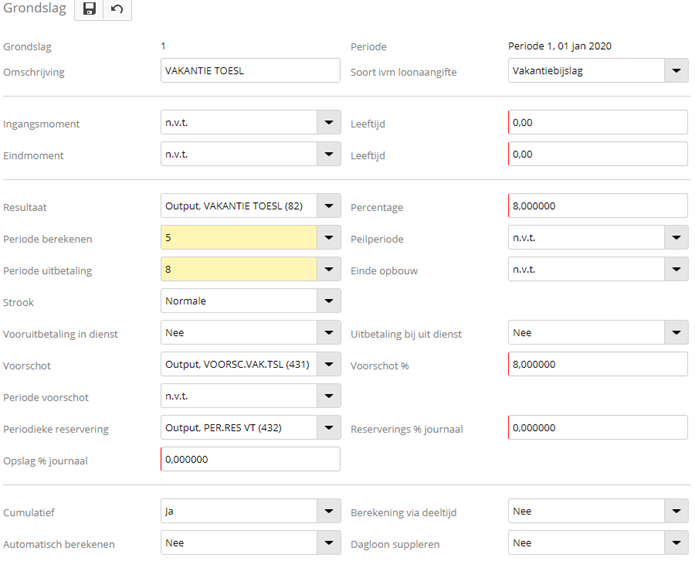Open the Voorschot output dropdown
Screen dimensions: 695x561
coord(329,364)
